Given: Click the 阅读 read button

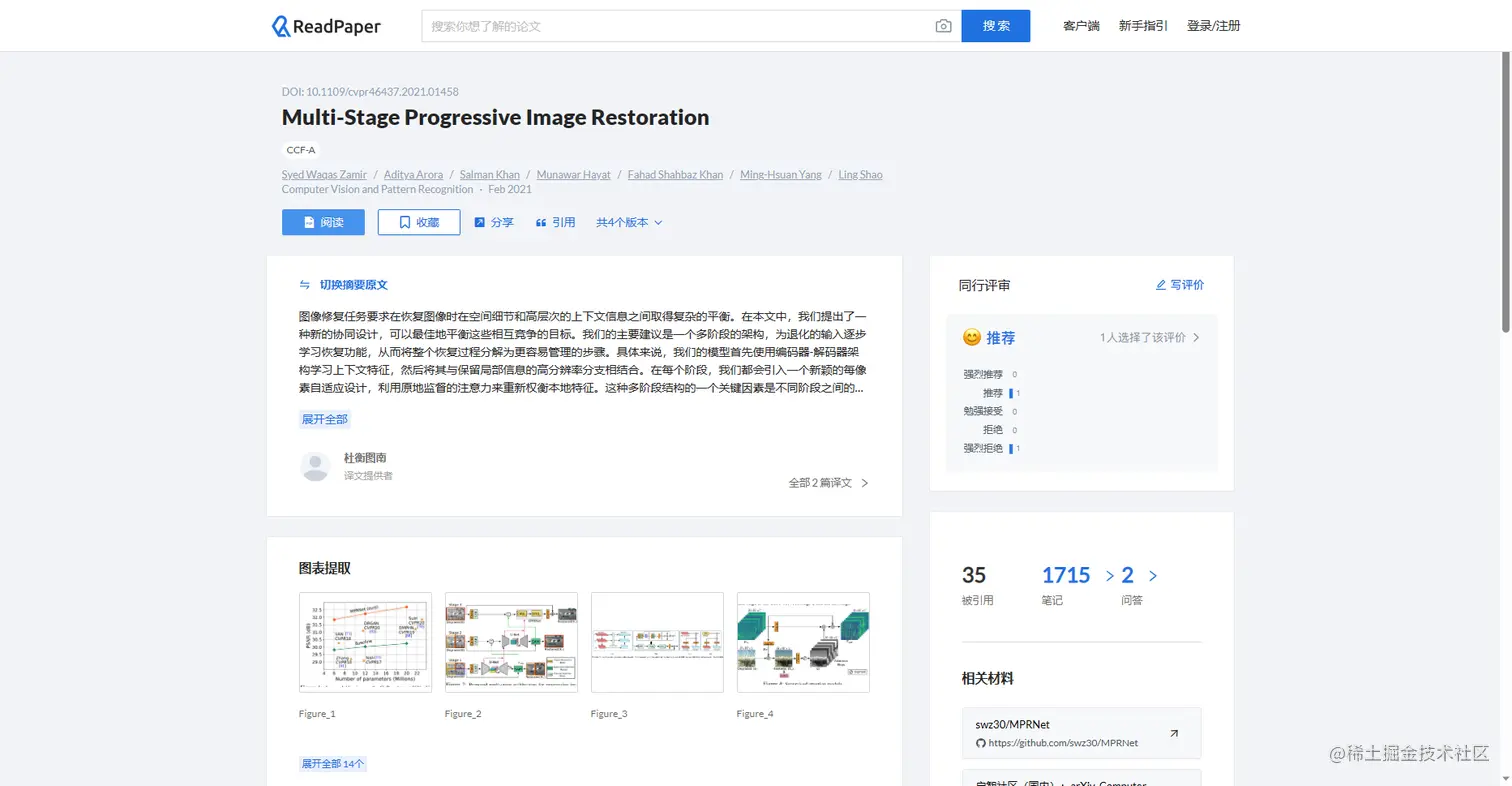Looking at the screenshot, I should click(323, 222).
